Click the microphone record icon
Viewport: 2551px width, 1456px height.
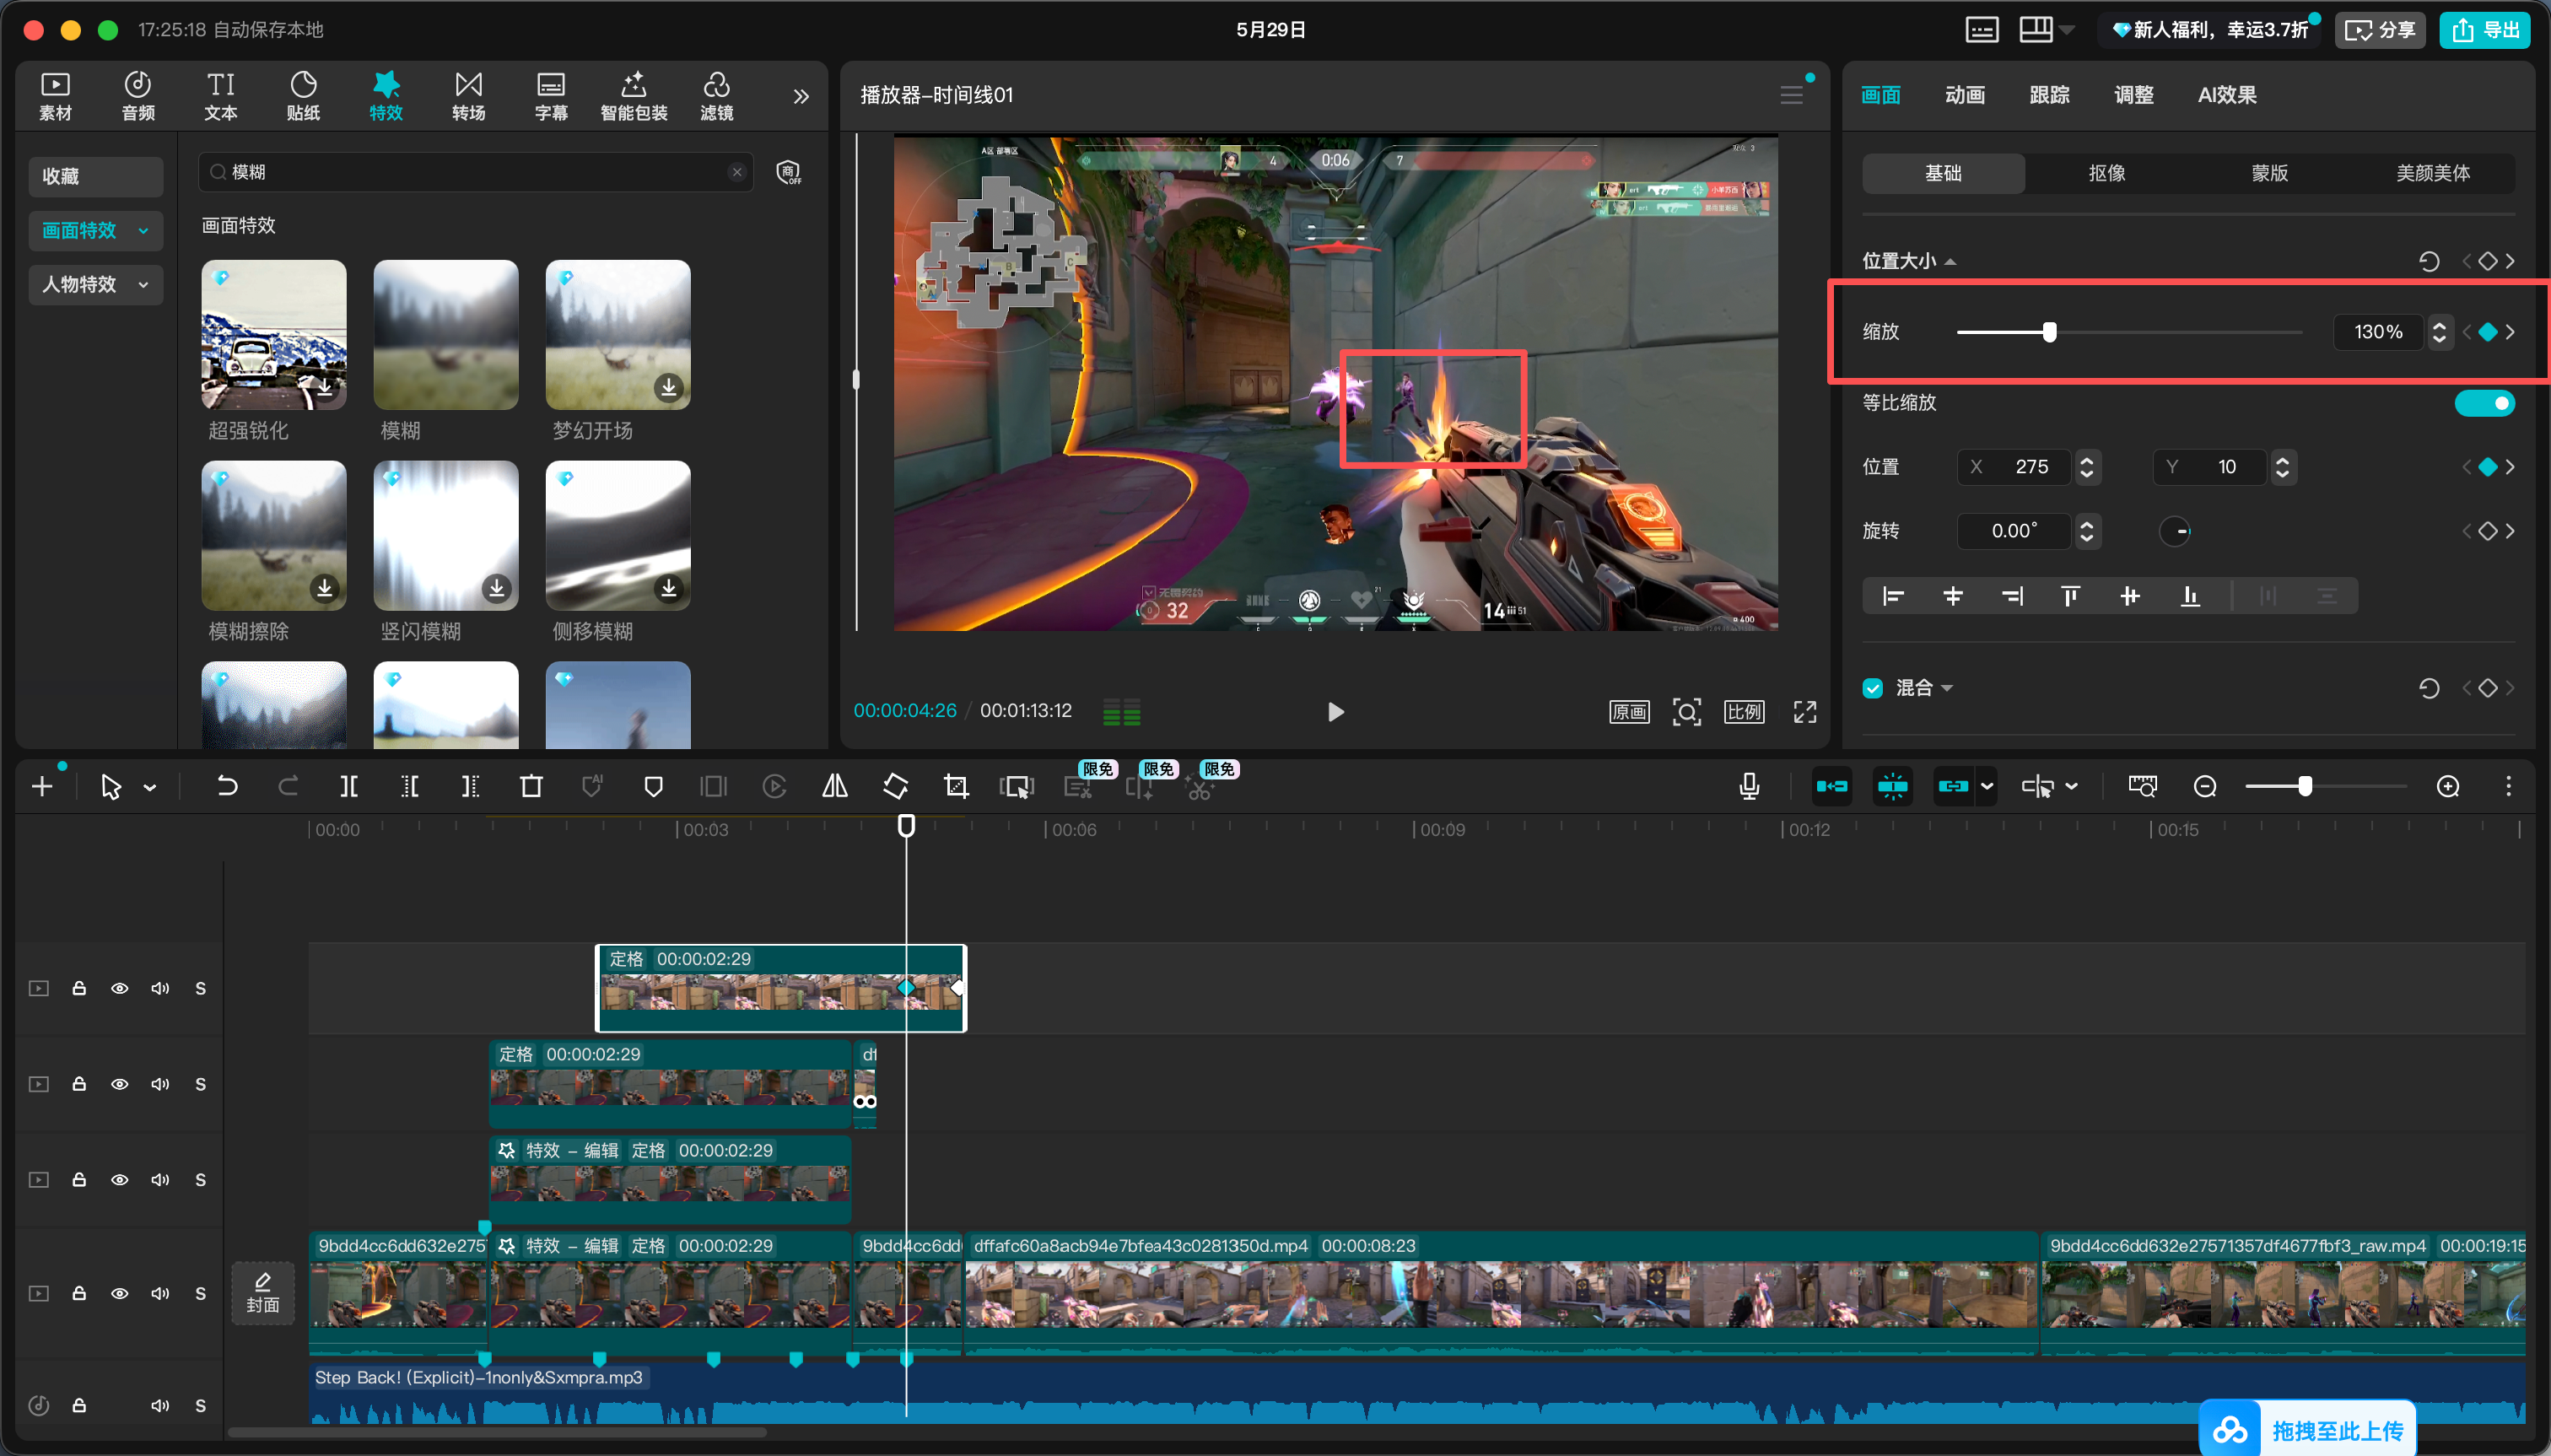(x=1749, y=787)
